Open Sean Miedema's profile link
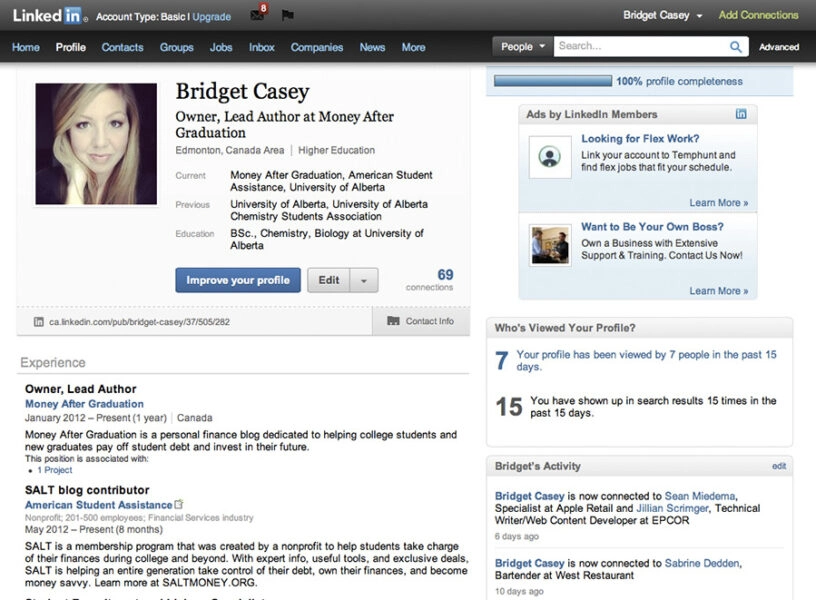 tap(700, 496)
